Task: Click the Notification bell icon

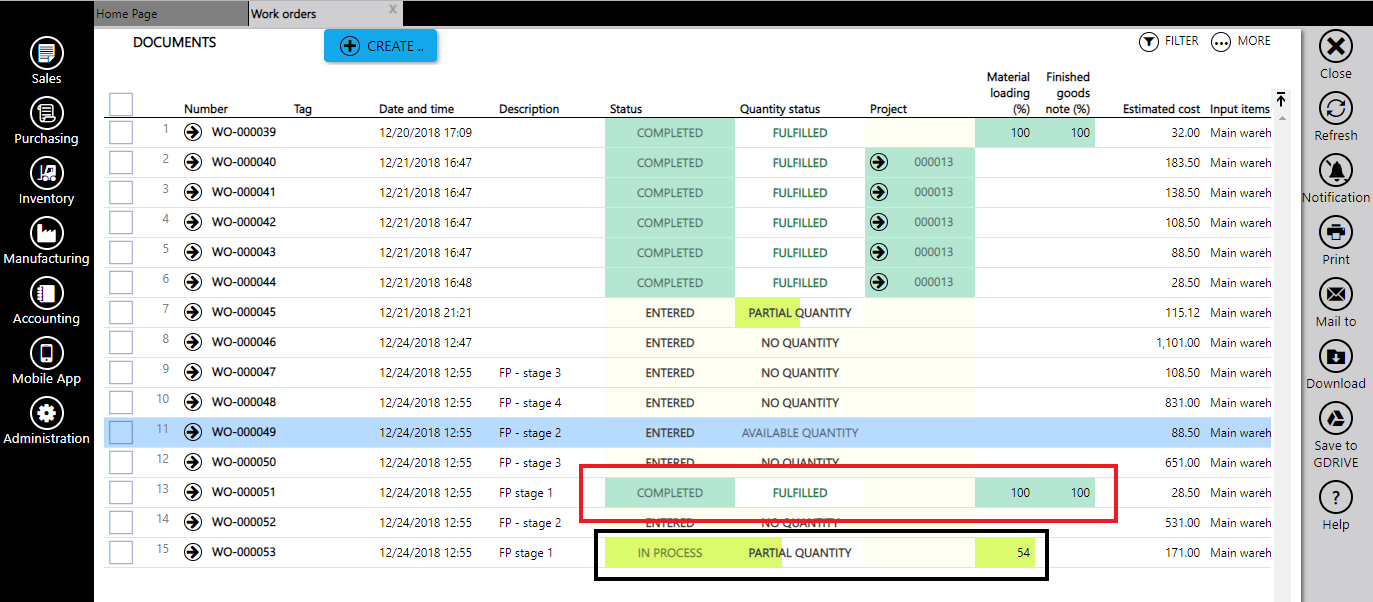Action: click(x=1336, y=170)
